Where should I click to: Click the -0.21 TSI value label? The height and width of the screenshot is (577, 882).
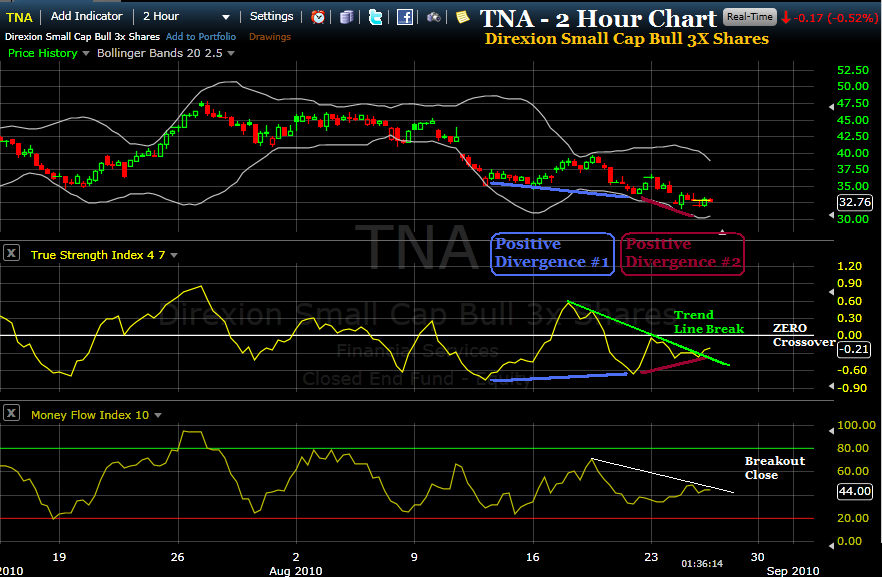pyautogui.click(x=854, y=349)
